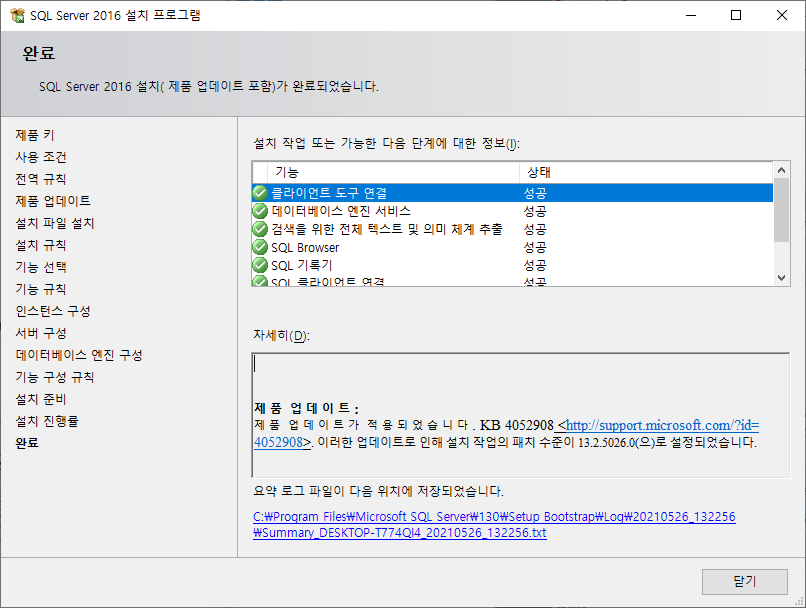Open the support.microsoft.com KB 4052908 link
The height and width of the screenshot is (608, 806).
tap(662, 426)
